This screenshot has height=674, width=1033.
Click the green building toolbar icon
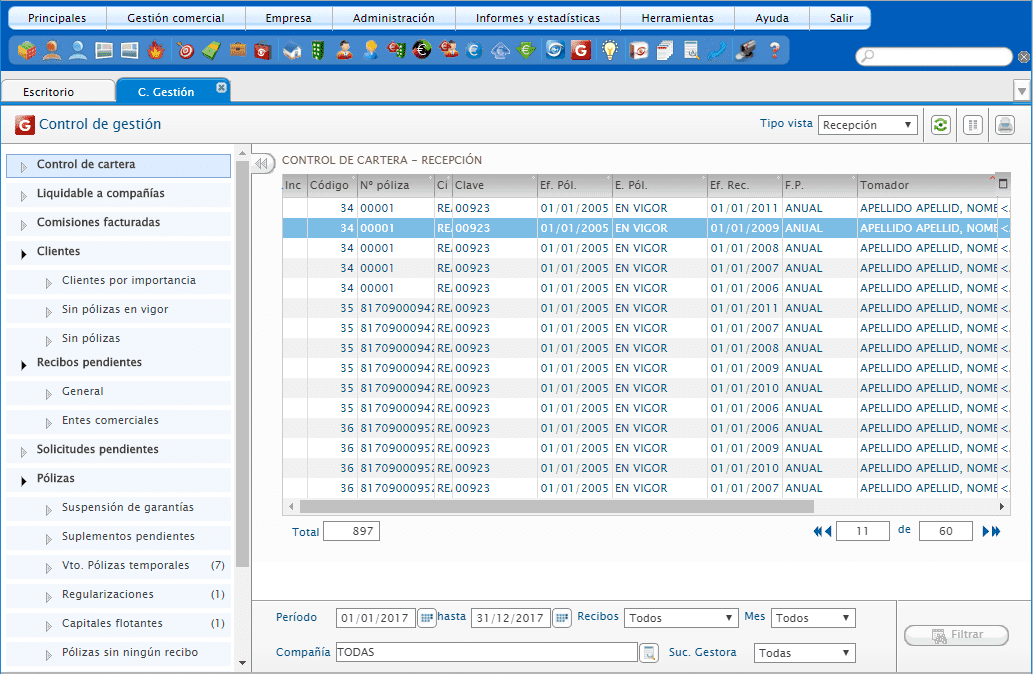[x=318, y=50]
